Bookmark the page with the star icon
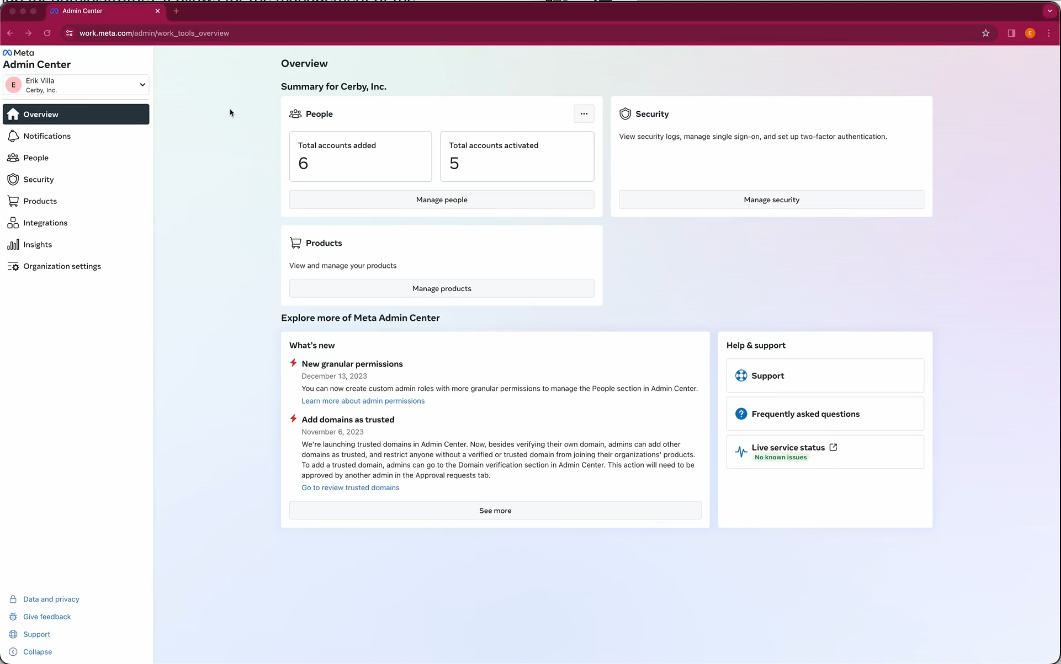Image resolution: width=1061 pixels, height=664 pixels. [x=986, y=33]
